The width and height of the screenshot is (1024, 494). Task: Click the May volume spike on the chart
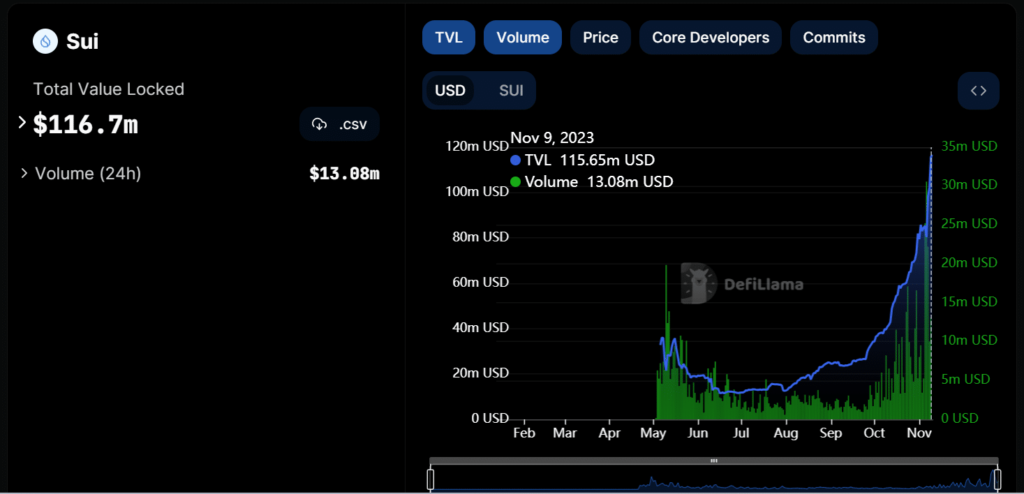click(x=666, y=300)
